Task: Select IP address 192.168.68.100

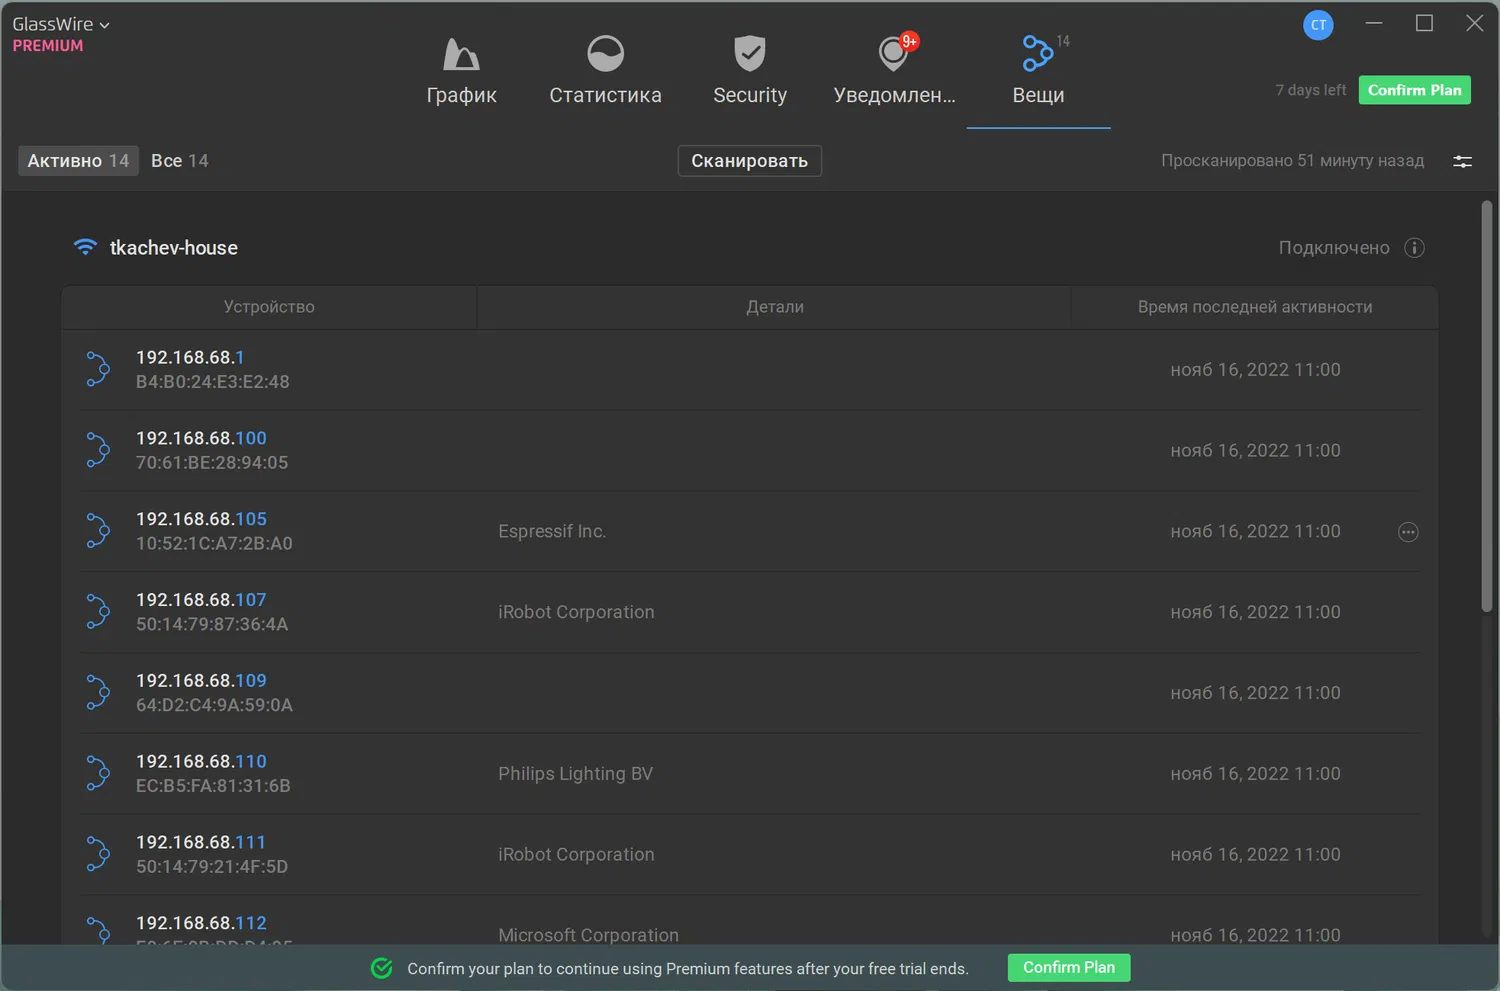Action: point(201,438)
